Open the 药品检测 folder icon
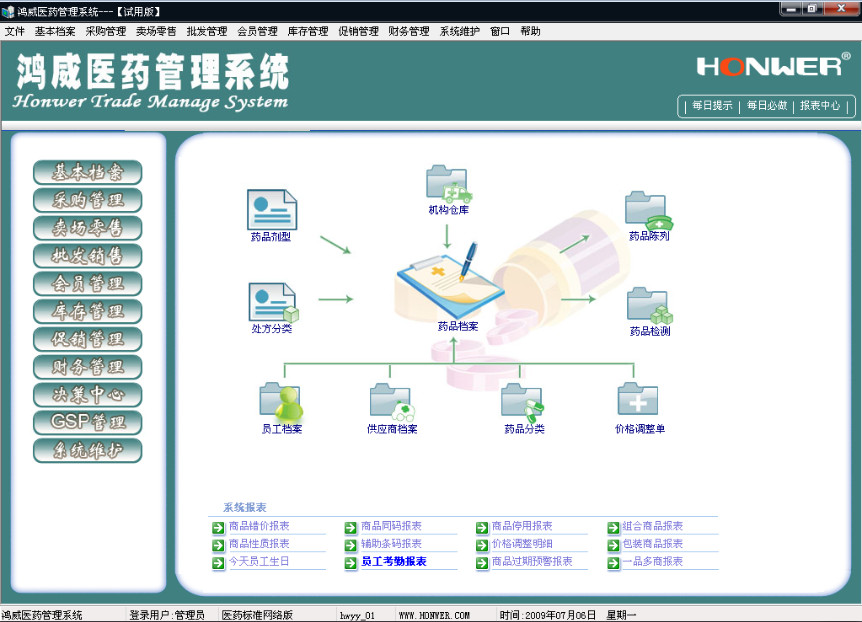862x622 pixels. coord(650,305)
